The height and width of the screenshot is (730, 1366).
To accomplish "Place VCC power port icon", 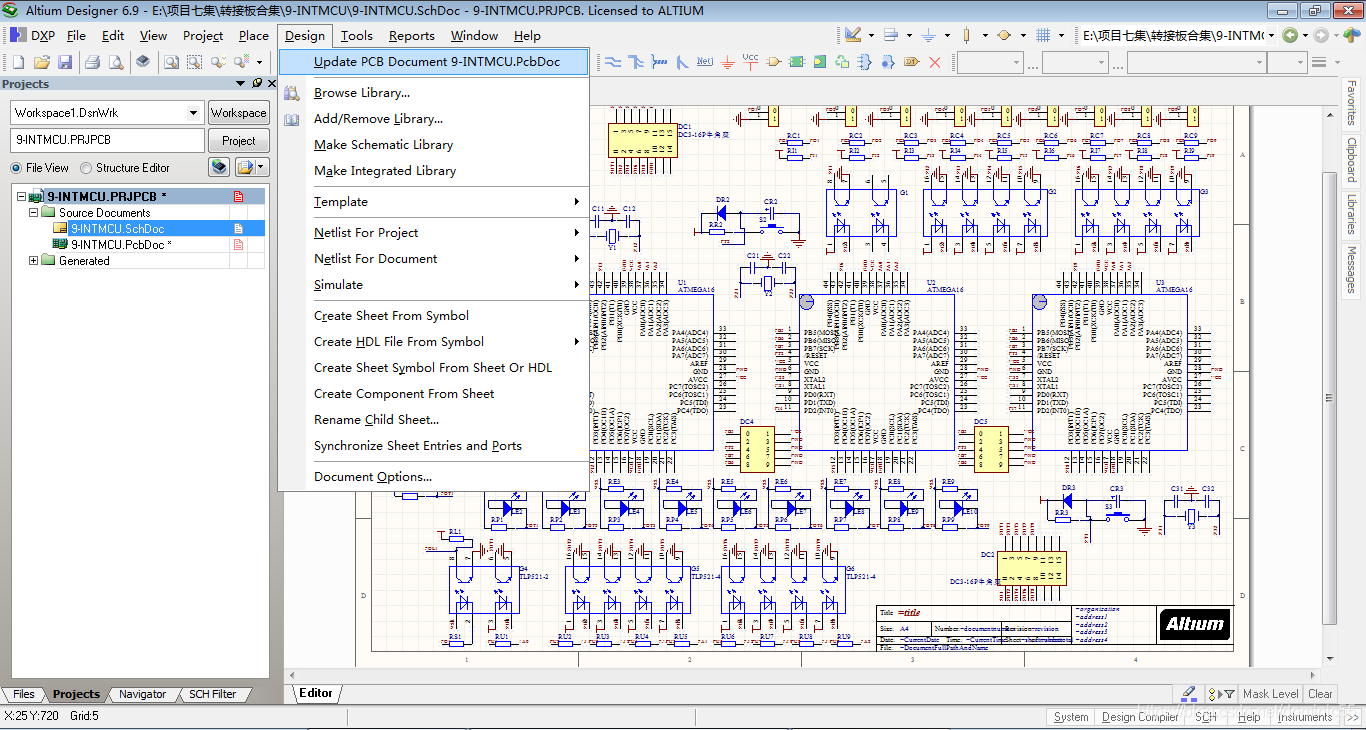I will pyautogui.click(x=750, y=62).
